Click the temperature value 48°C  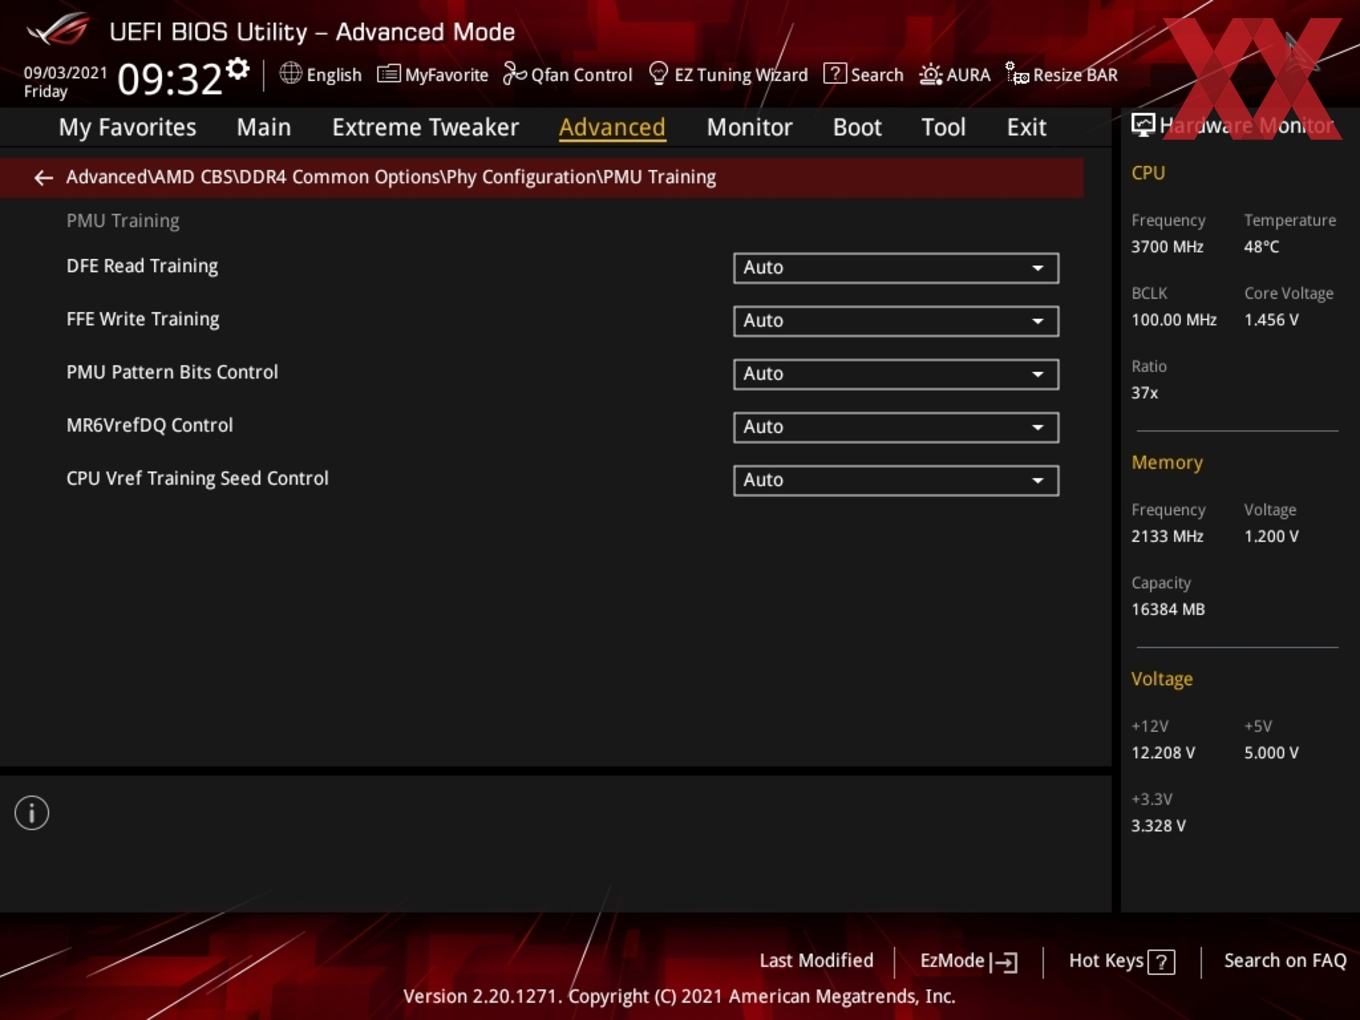1261,247
